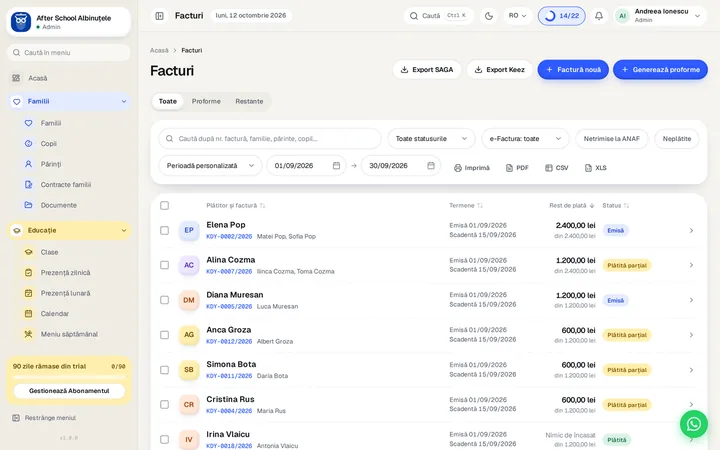Screen dimensions: 720x450
Task: Check Cristina Rus invoice checkbox
Action: click(x=164, y=405)
